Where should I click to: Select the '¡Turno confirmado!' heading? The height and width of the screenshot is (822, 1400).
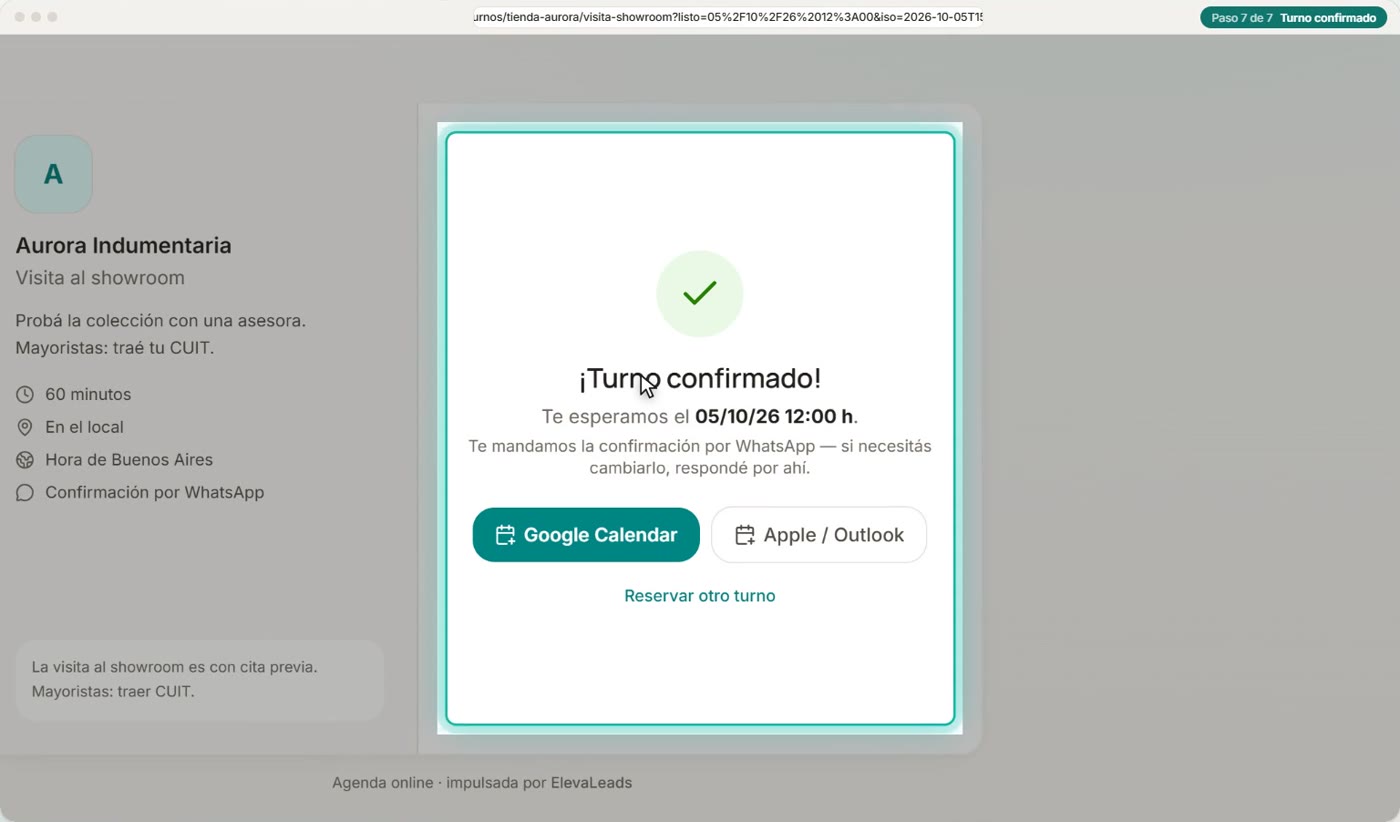[x=700, y=378]
